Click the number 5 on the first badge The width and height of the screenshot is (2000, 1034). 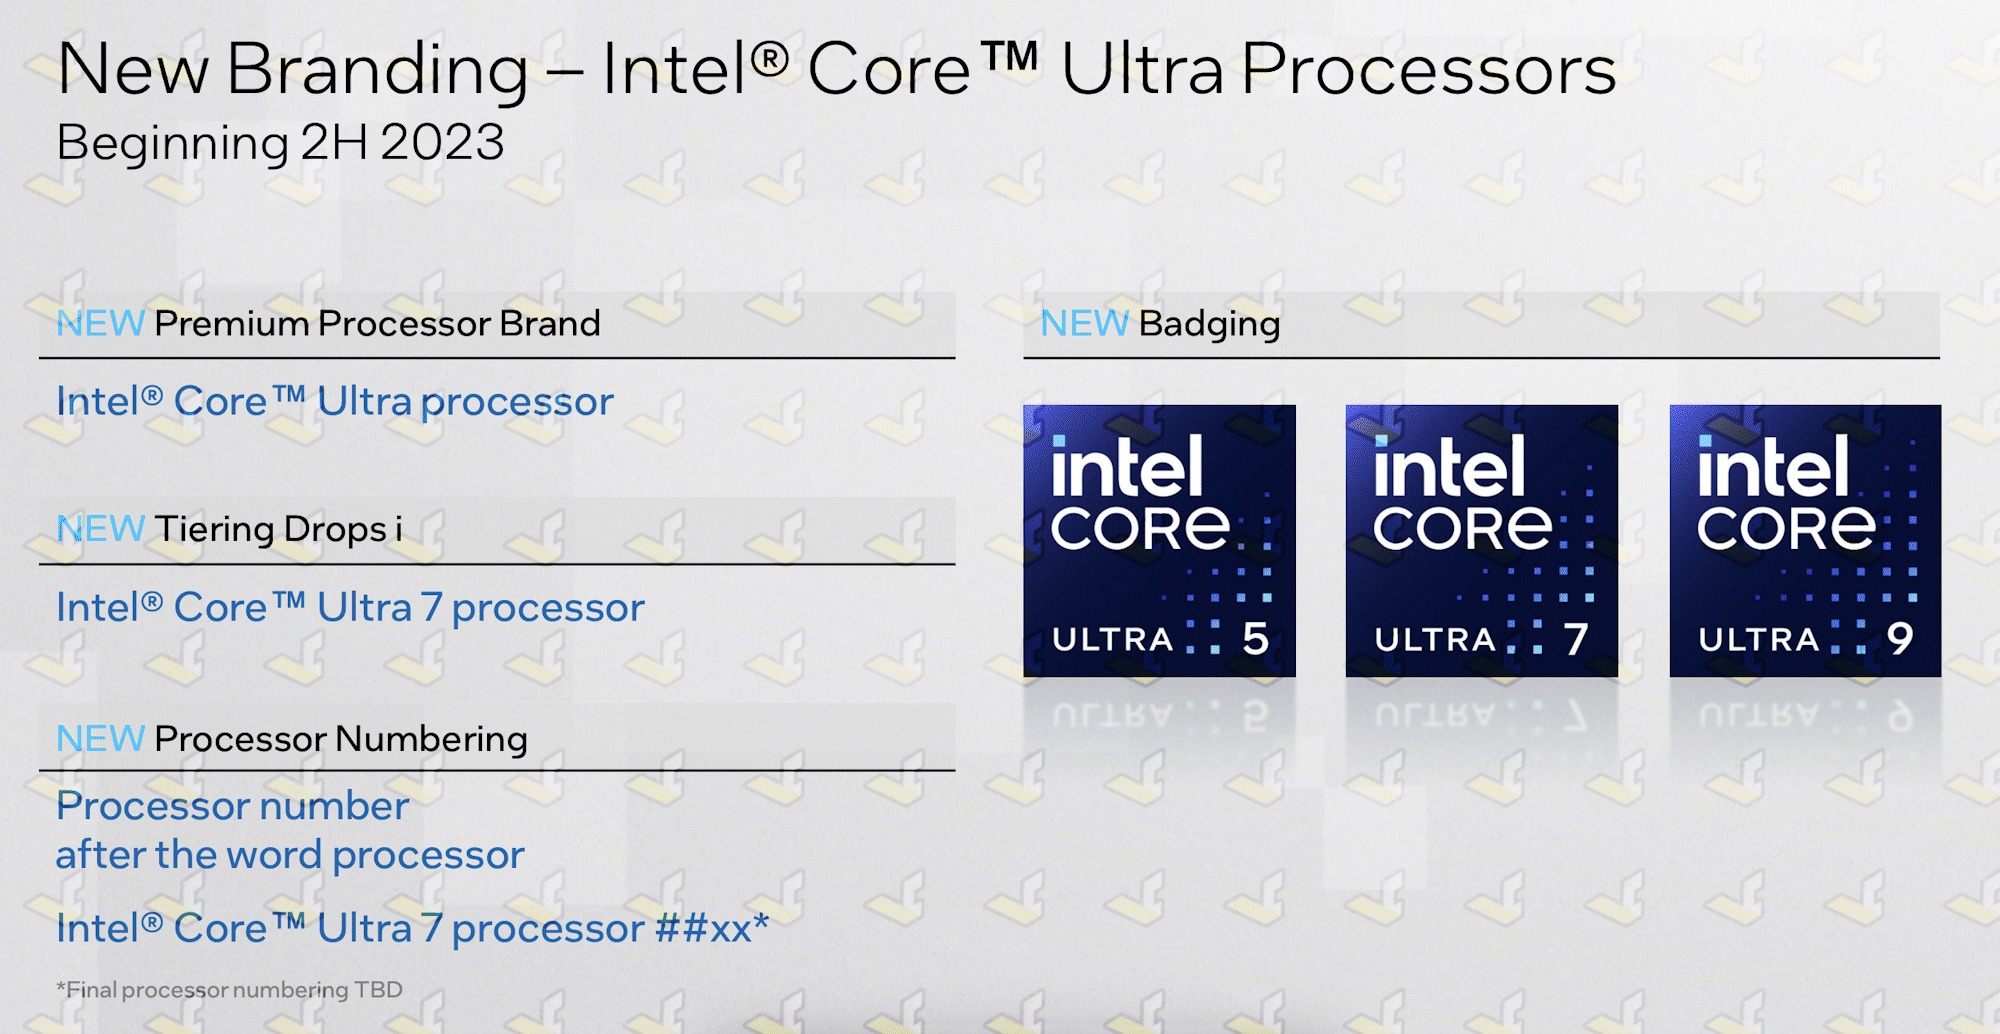click(x=1255, y=639)
